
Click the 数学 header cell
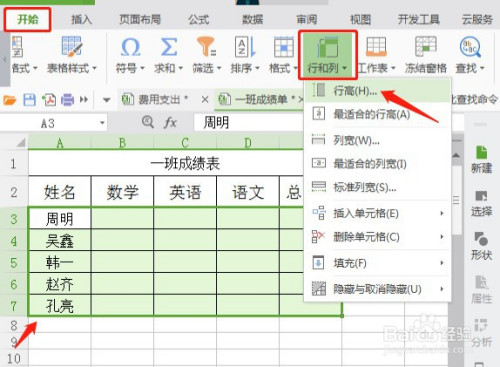coord(122,192)
